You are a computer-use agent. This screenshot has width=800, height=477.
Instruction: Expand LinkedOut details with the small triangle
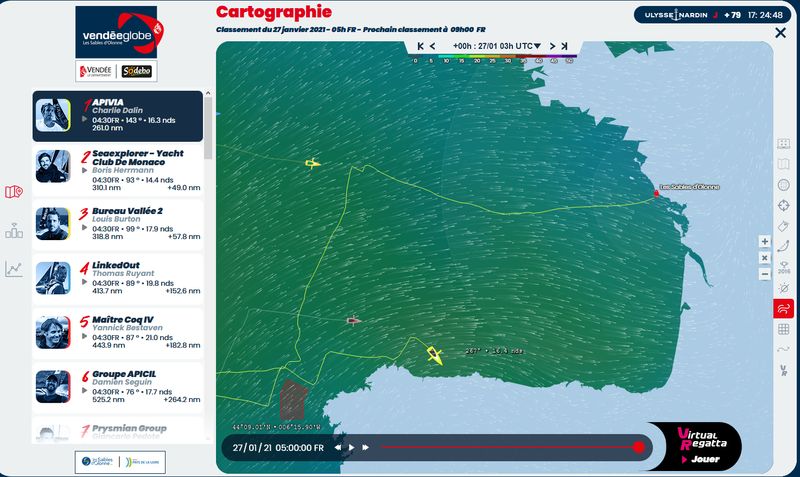[85, 282]
